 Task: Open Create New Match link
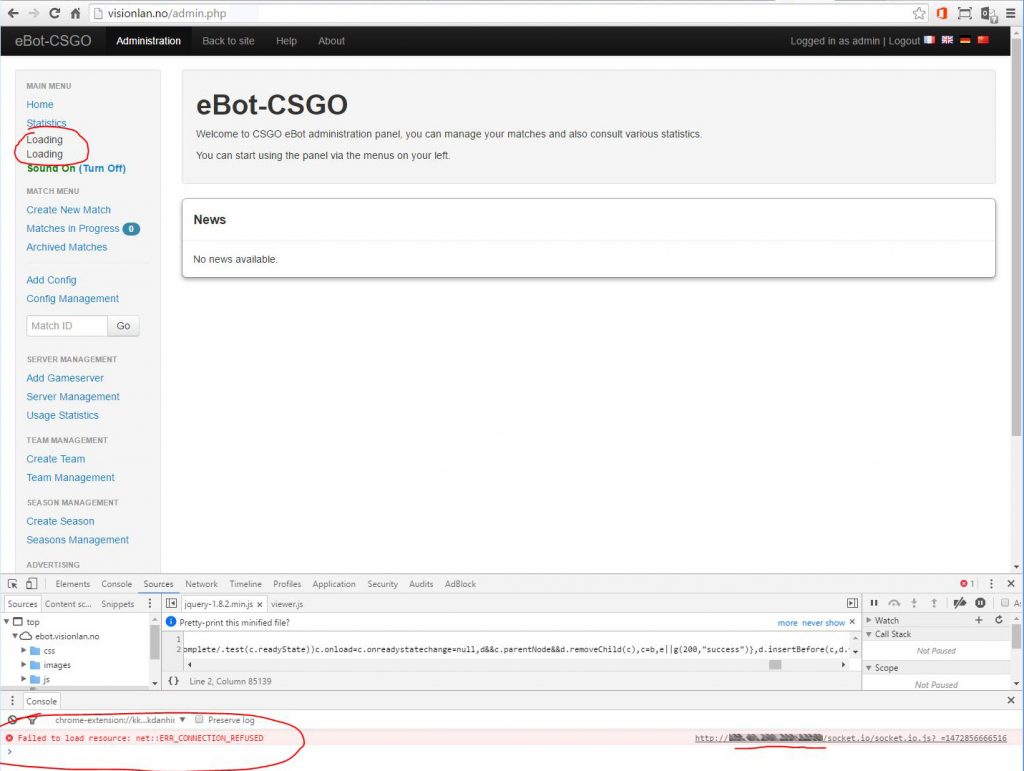click(x=69, y=210)
